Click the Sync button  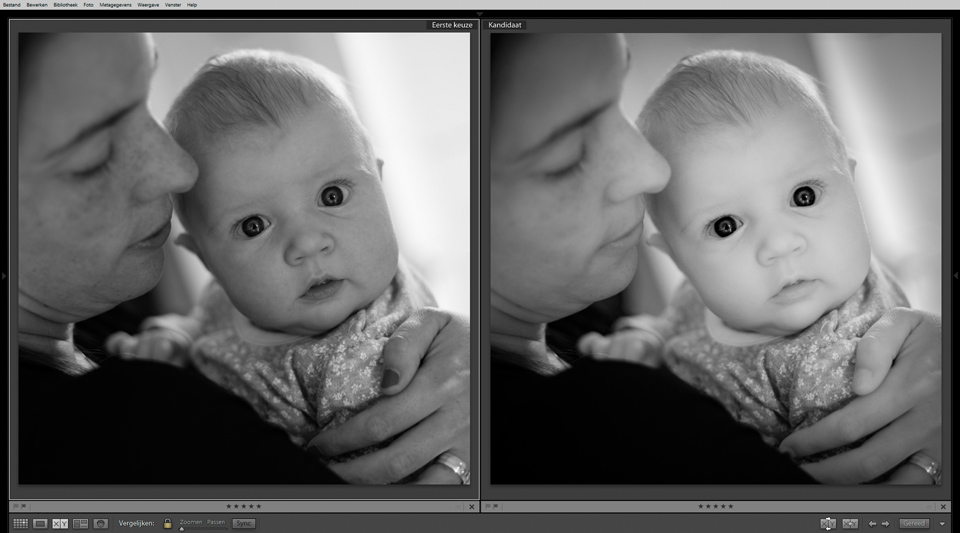[244, 523]
